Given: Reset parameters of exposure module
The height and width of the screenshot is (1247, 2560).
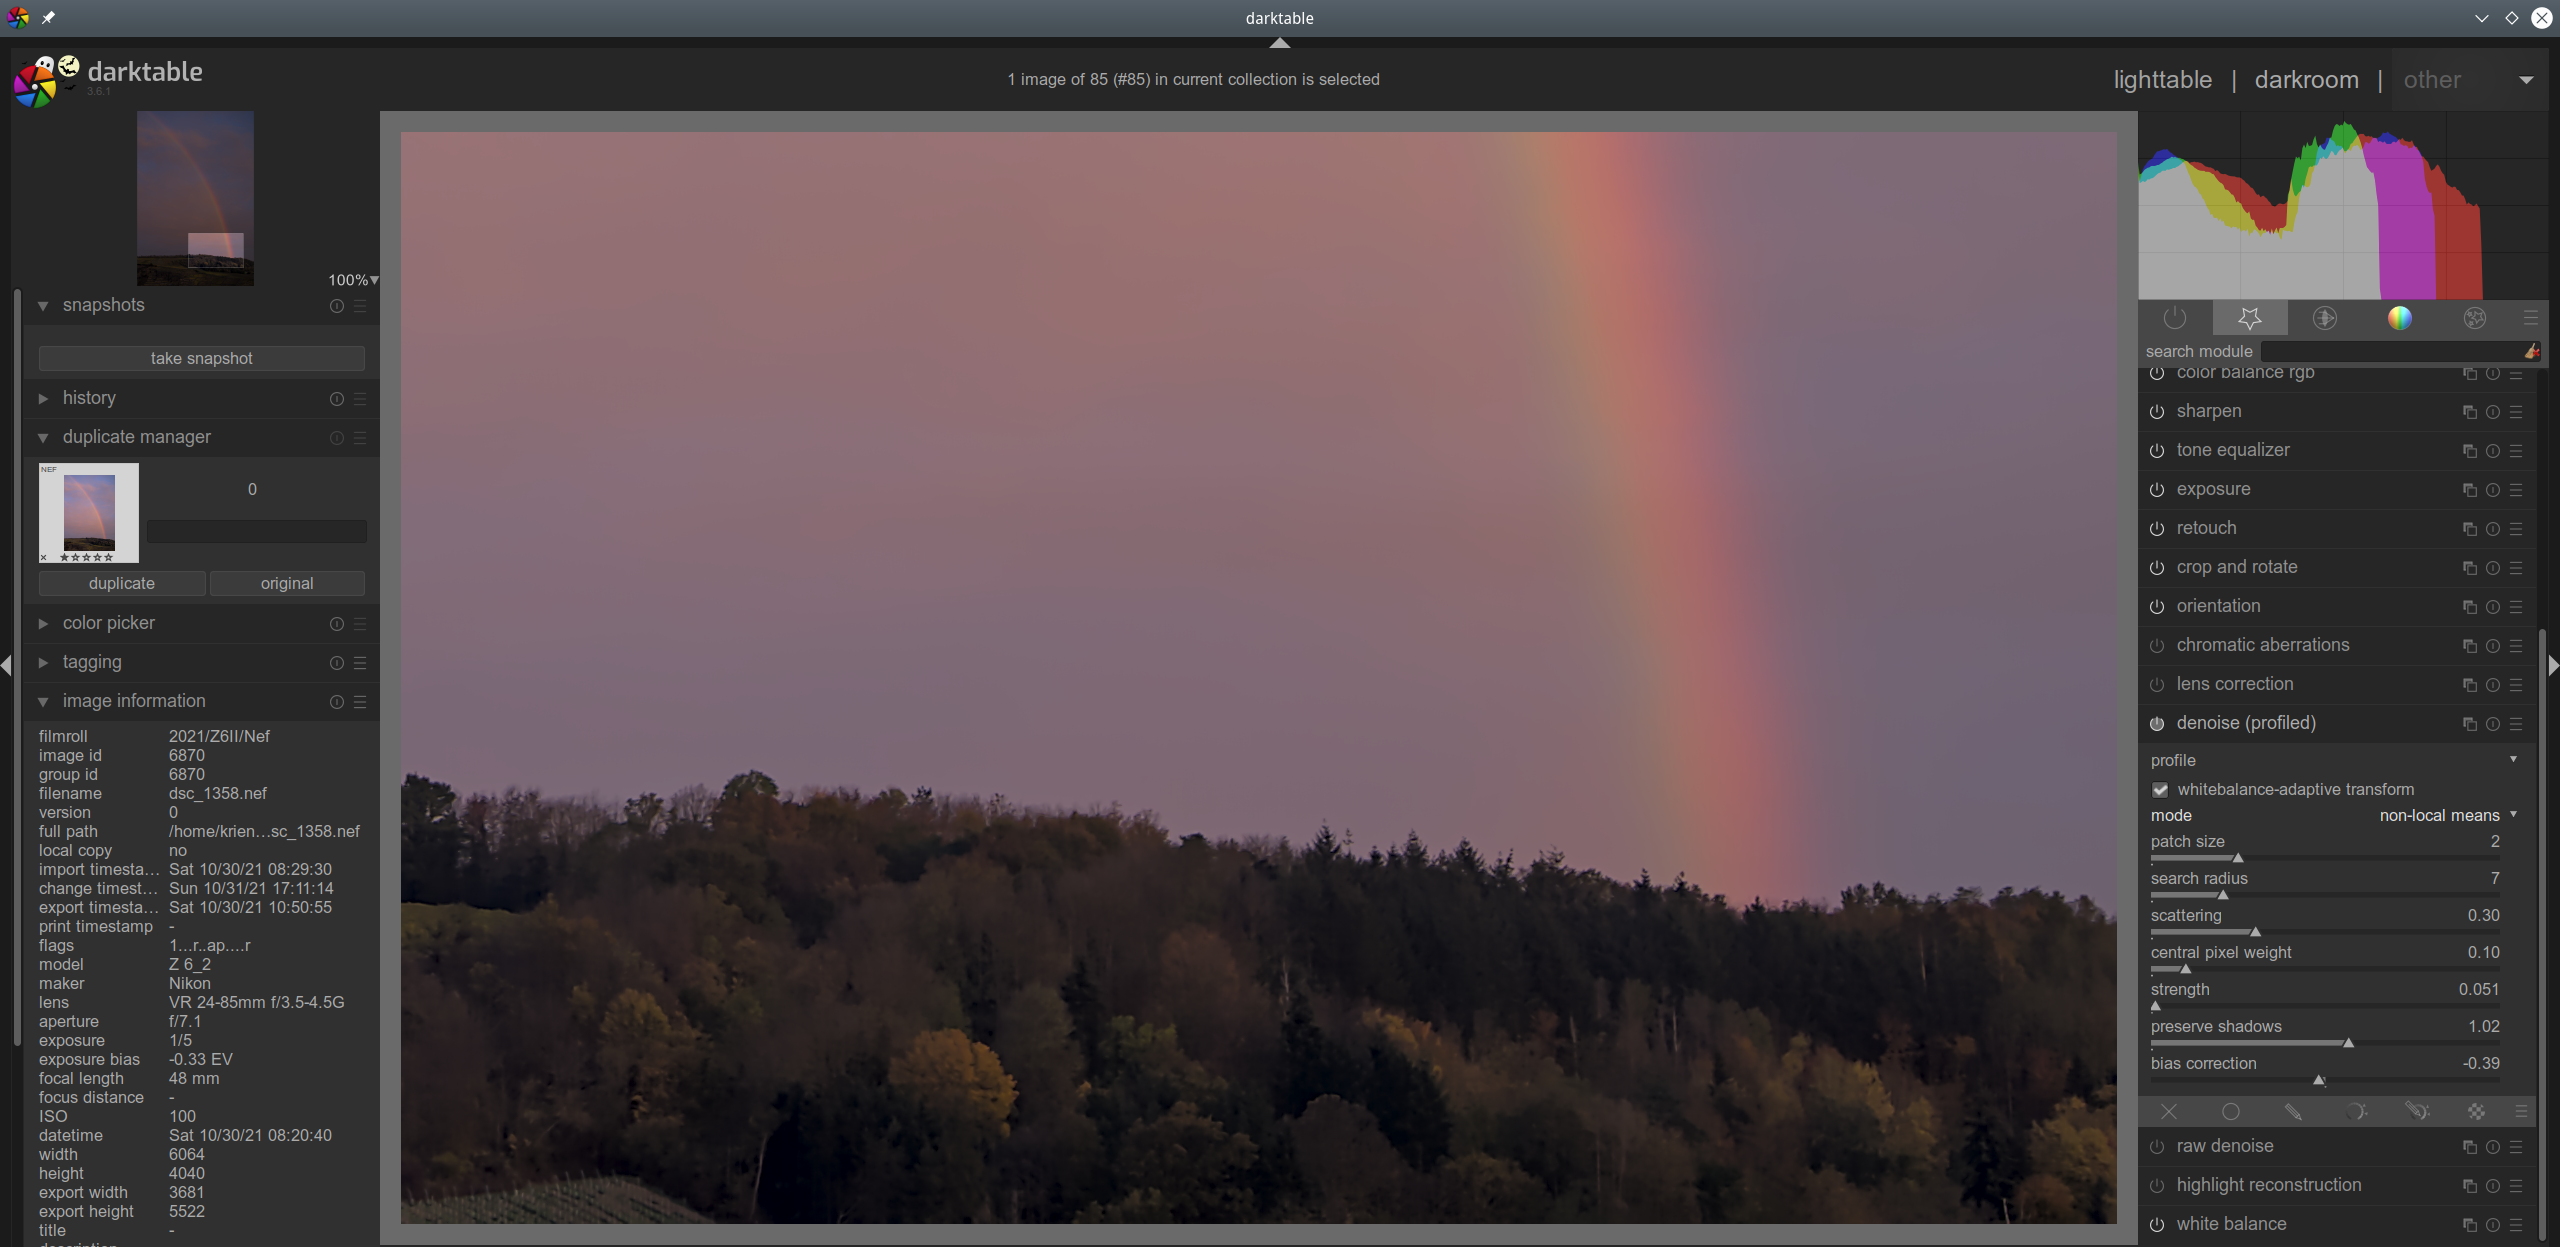Looking at the screenshot, I should click(x=2493, y=490).
